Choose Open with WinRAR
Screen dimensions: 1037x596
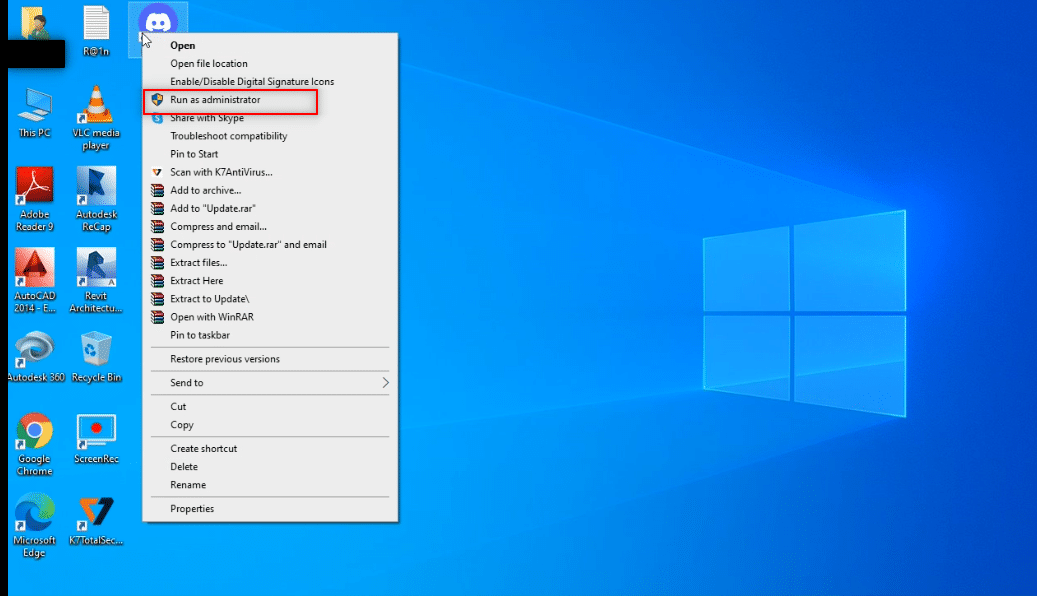coord(270,317)
